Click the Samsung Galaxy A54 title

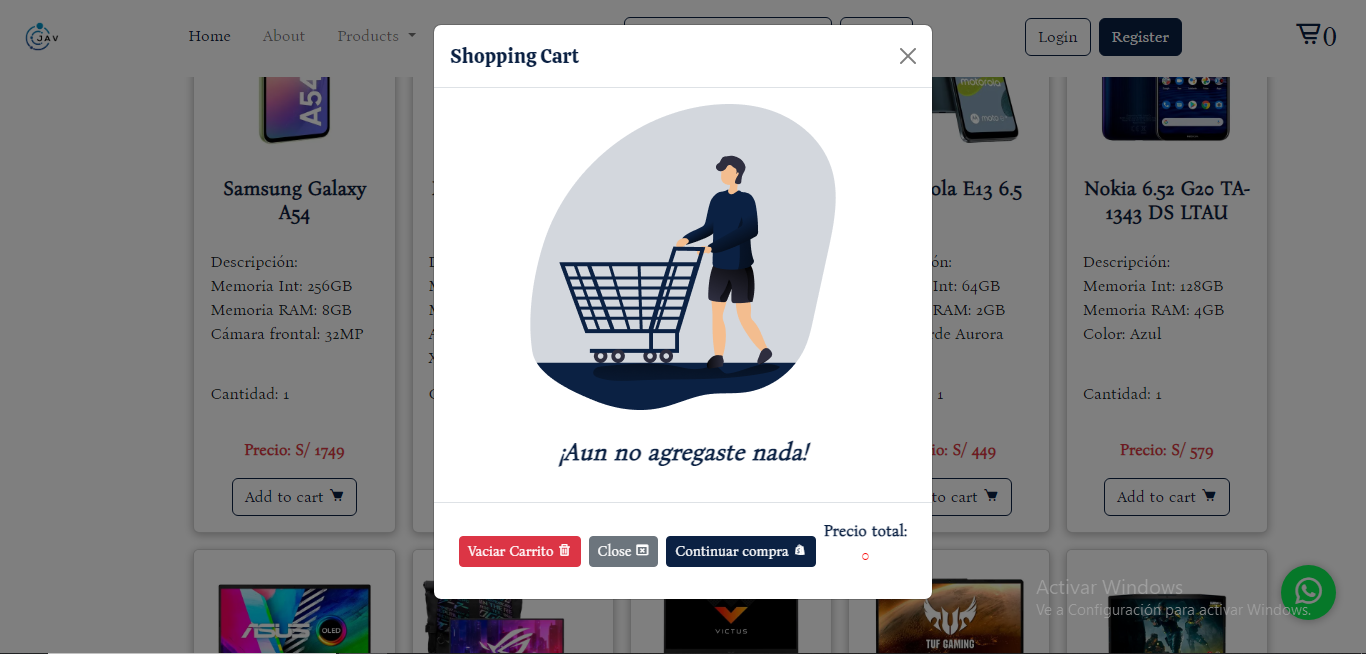(x=294, y=200)
